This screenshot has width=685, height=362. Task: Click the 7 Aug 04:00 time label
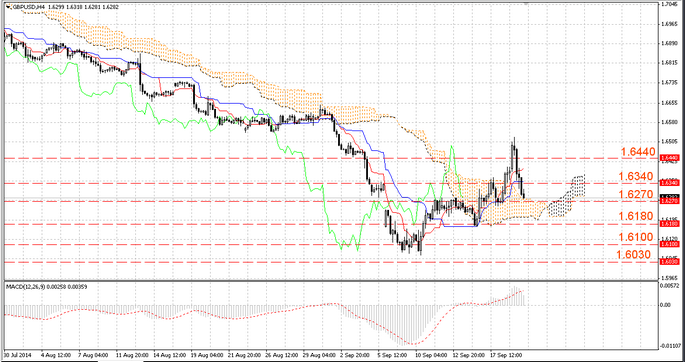pos(93,354)
